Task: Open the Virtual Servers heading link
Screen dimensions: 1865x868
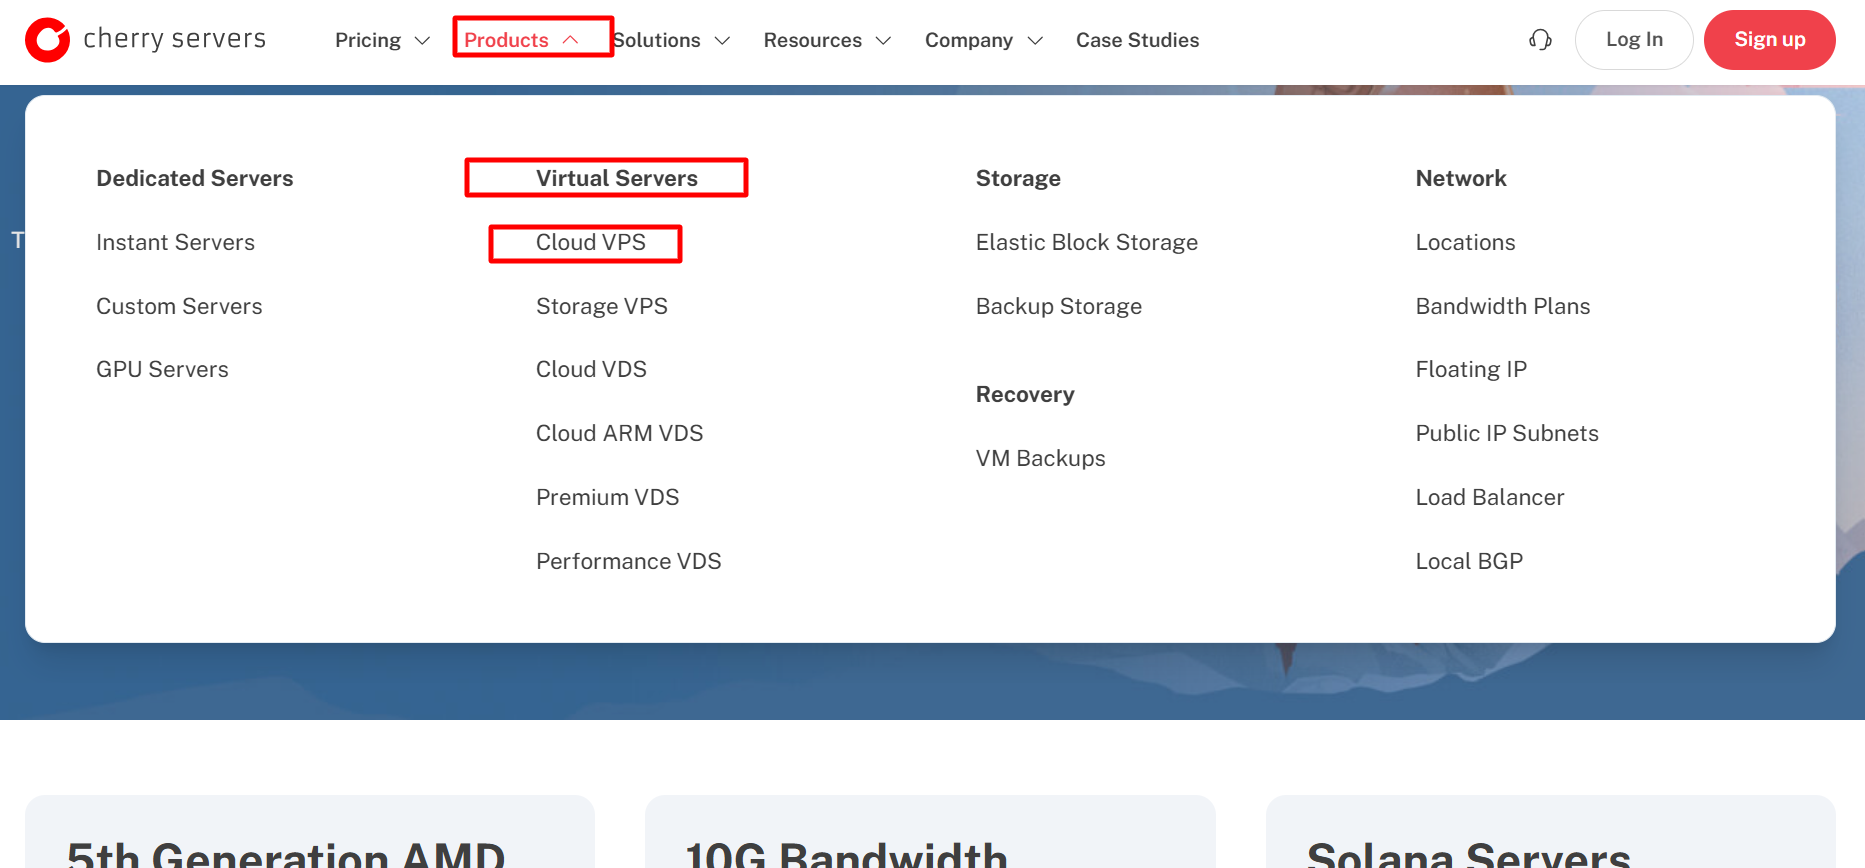Action: (x=617, y=178)
